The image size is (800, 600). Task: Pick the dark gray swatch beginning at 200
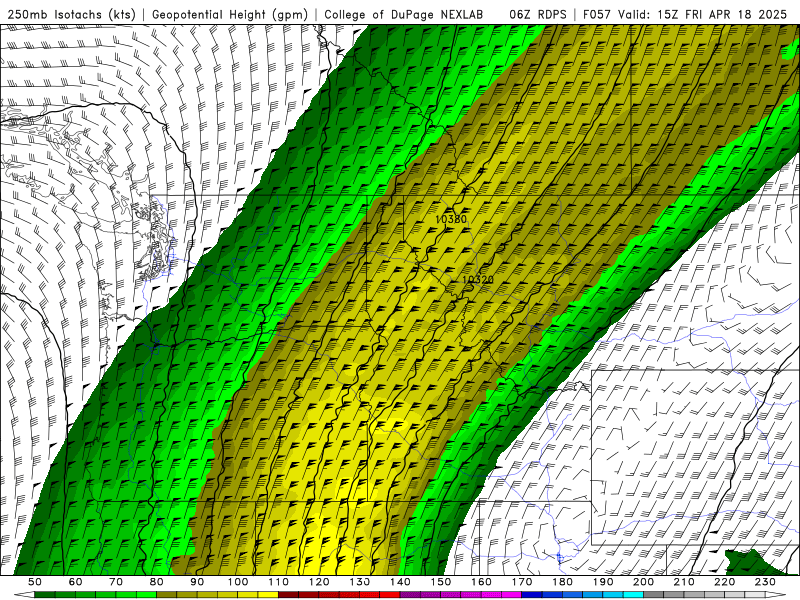coord(654,595)
